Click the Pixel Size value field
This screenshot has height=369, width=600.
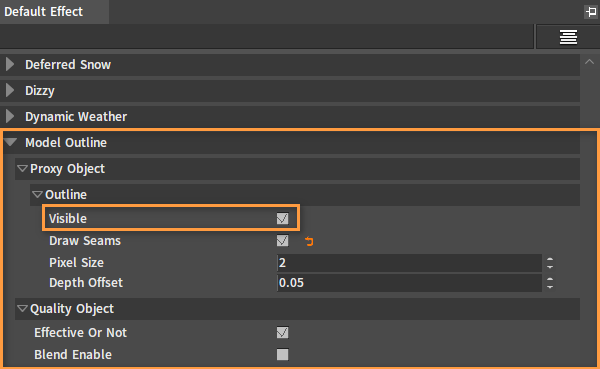[409, 263]
